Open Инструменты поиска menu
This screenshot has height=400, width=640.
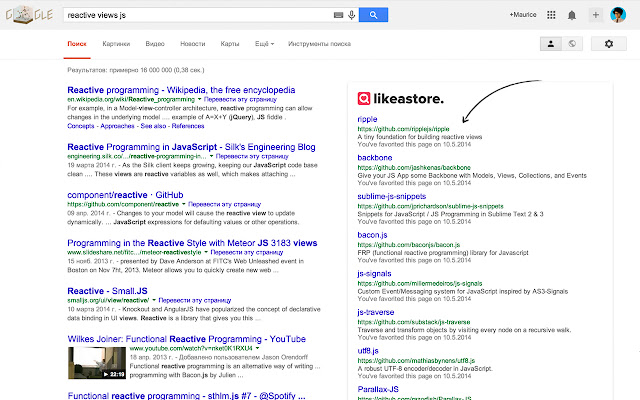click(320, 44)
